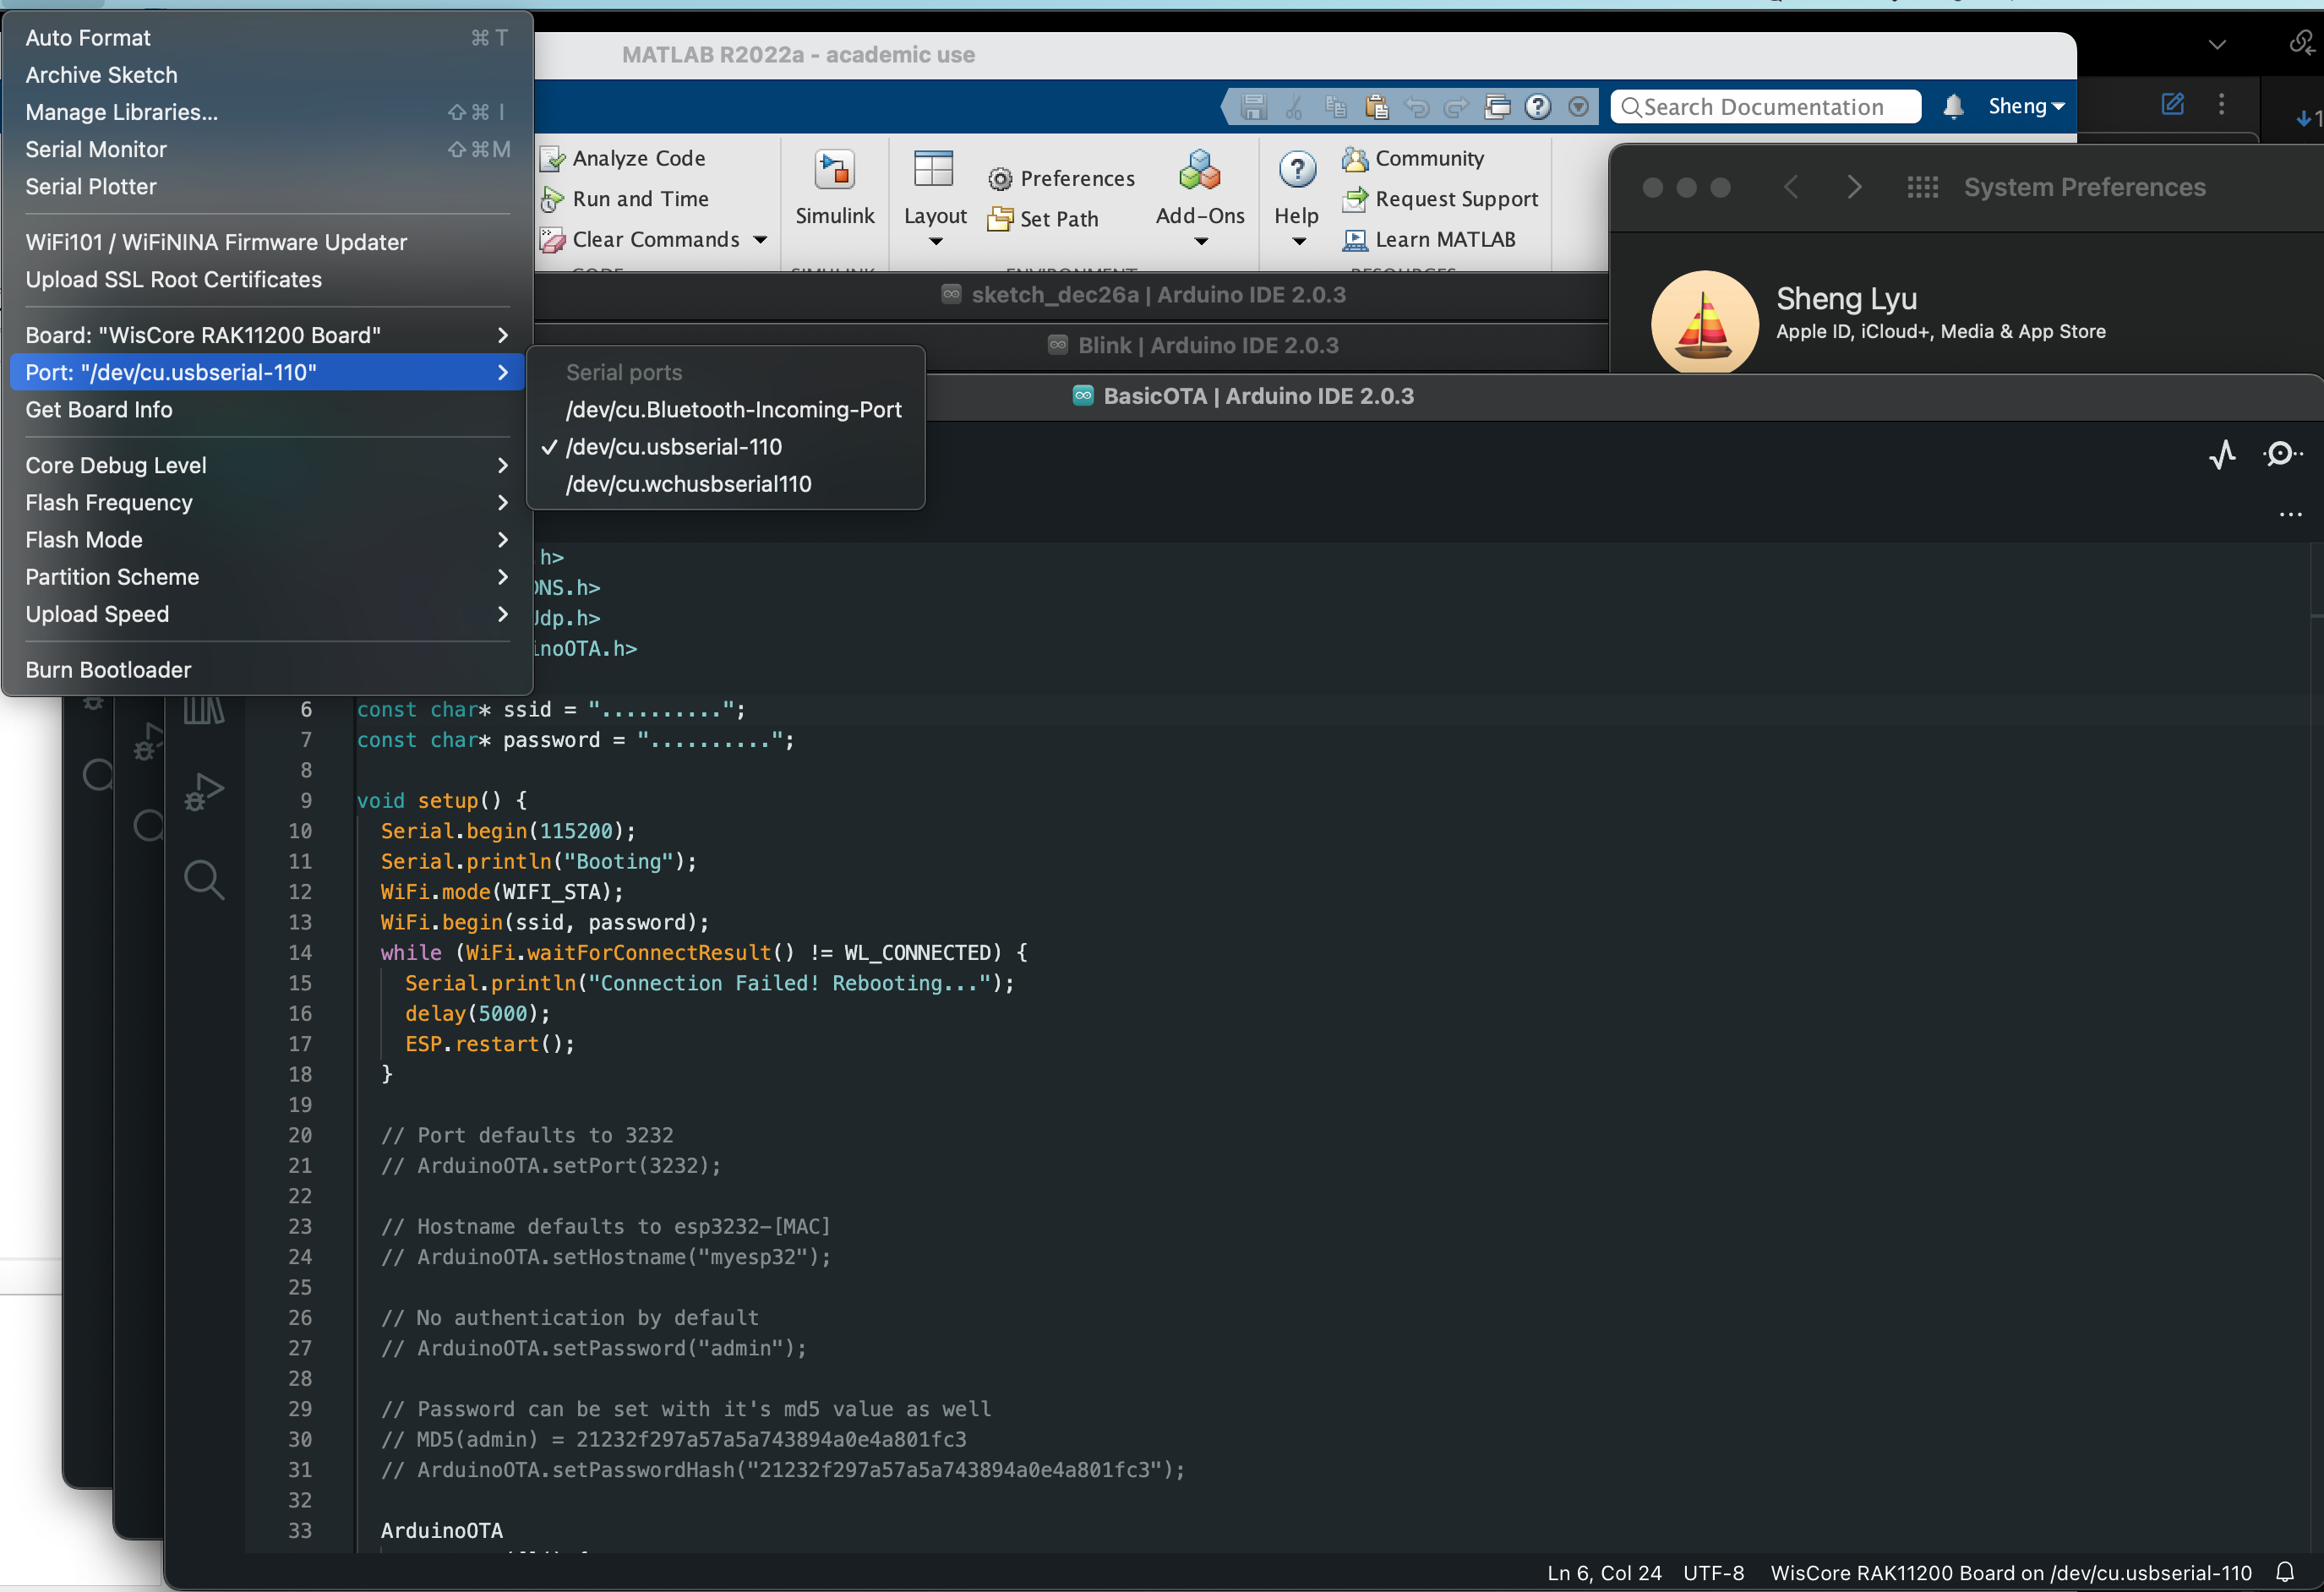Viewport: 2324px width, 1592px height.
Task: Open the Serial Plotter icon in toolbar
Action: tap(2222, 455)
